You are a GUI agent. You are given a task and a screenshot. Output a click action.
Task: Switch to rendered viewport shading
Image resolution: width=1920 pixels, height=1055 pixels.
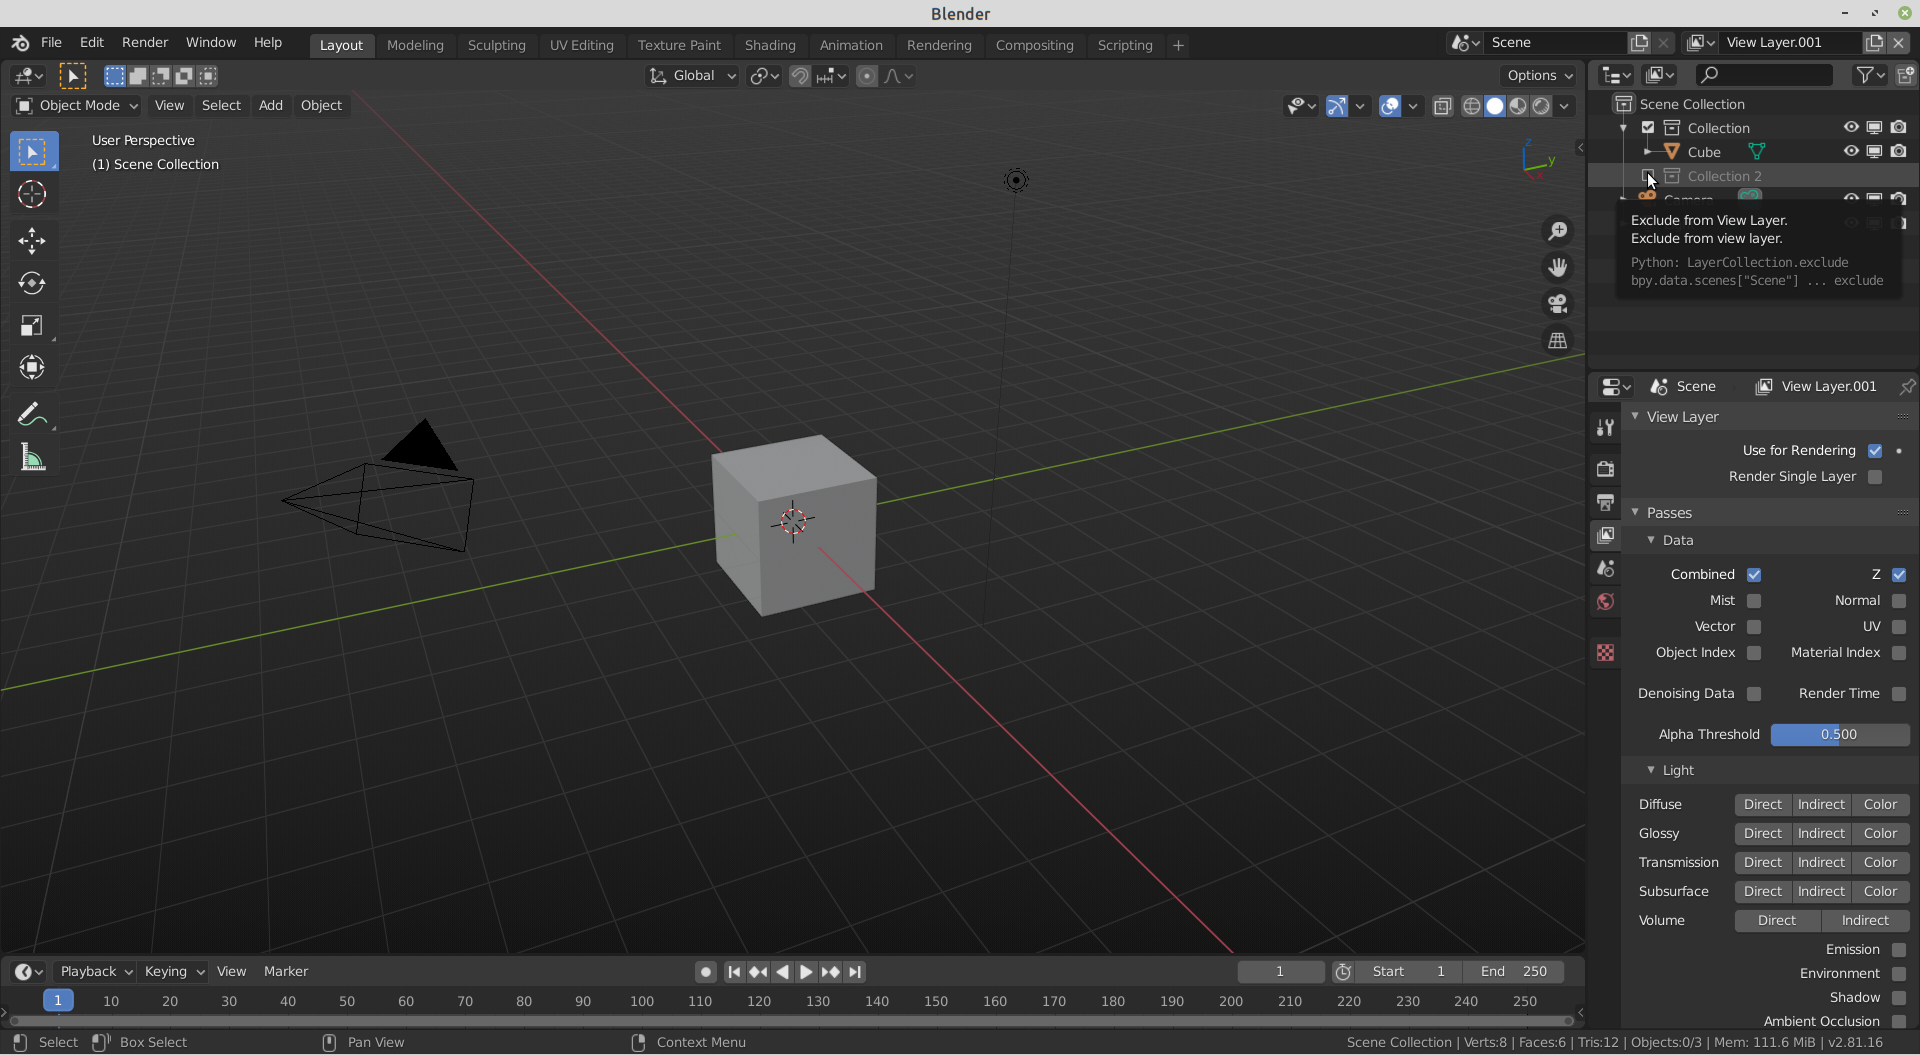(x=1542, y=106)
